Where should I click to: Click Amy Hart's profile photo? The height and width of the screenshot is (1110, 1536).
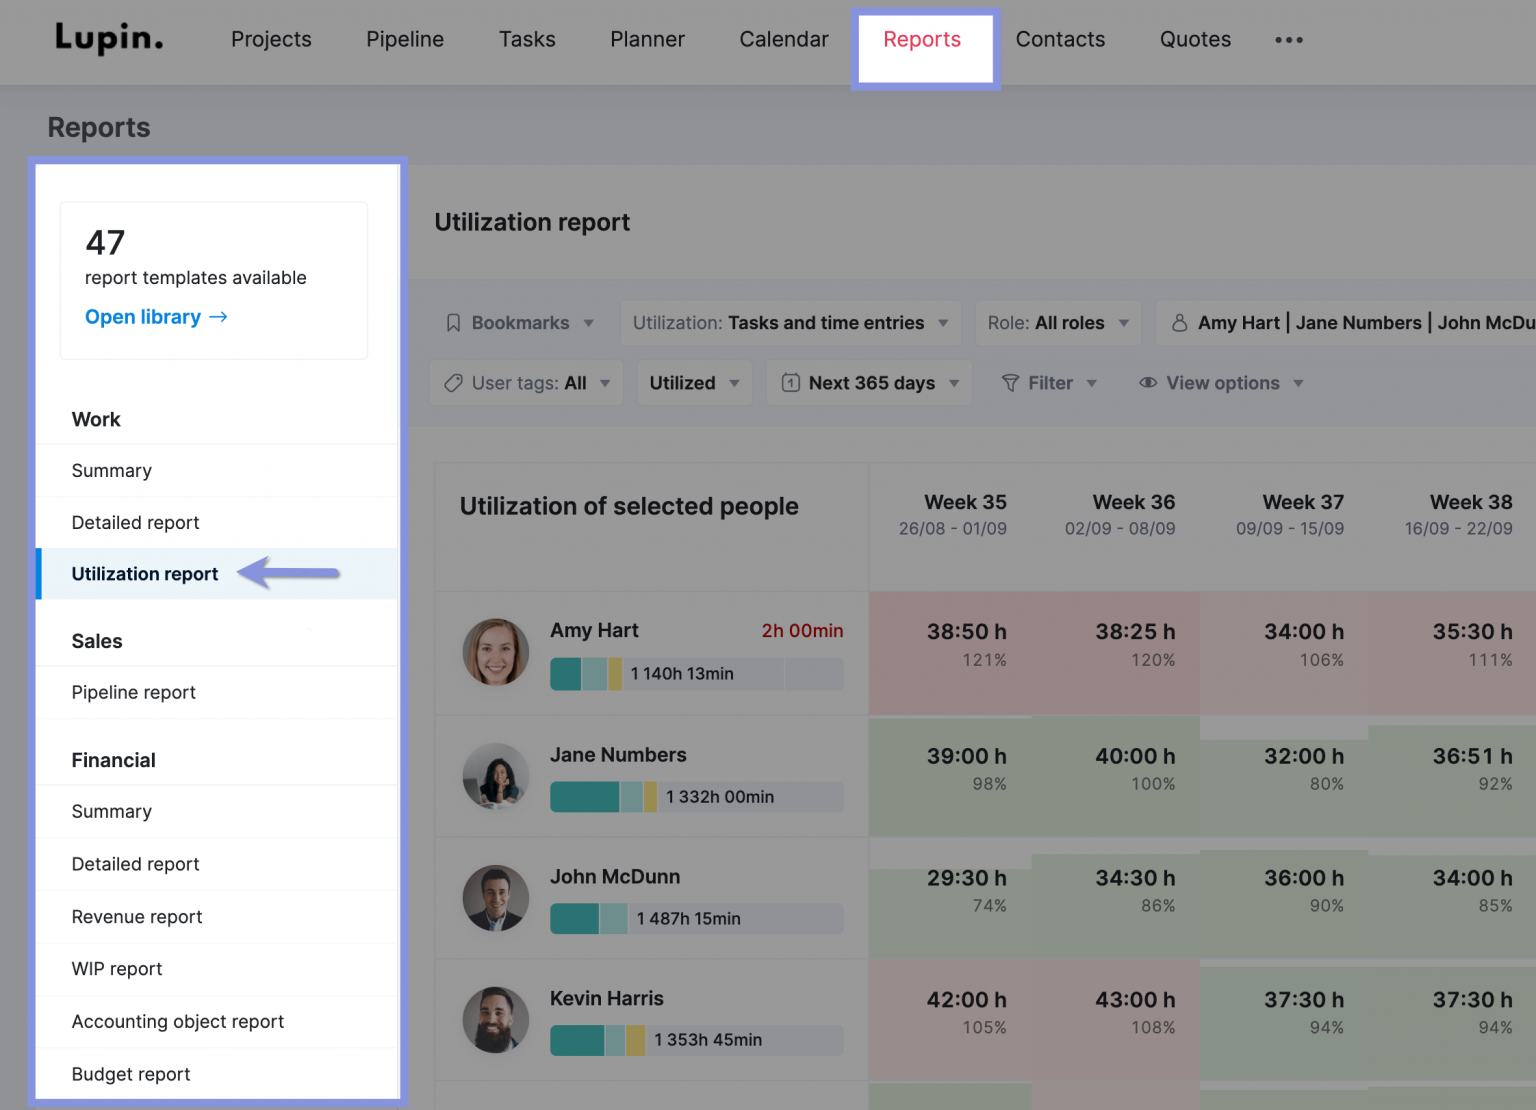pos(495,652)
